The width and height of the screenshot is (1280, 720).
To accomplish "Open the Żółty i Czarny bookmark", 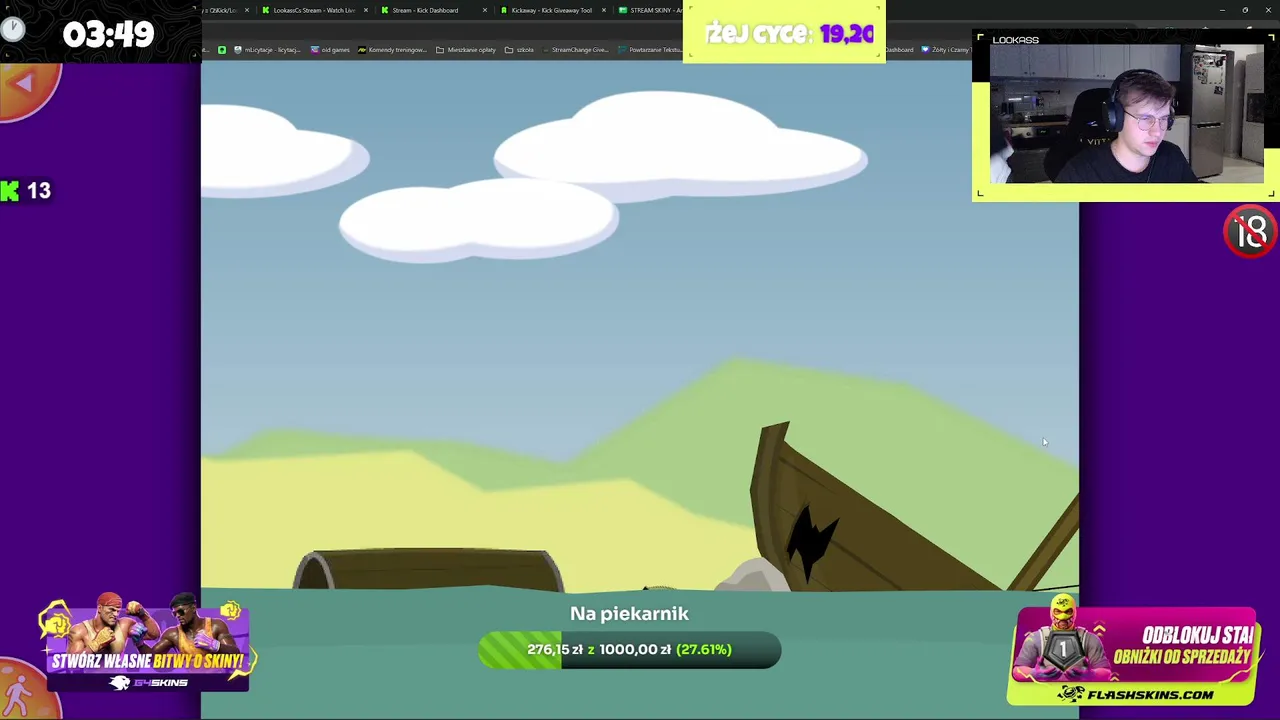I will pos(946,50).
